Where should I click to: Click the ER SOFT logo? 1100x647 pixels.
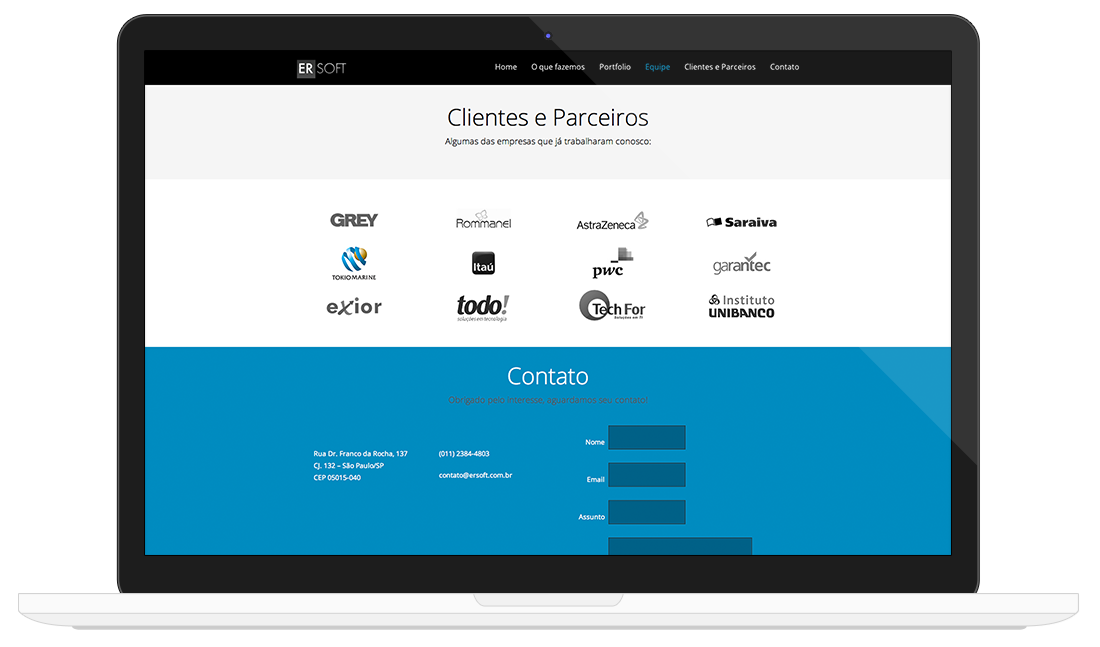pyautogui.click(x=321, y=68)
